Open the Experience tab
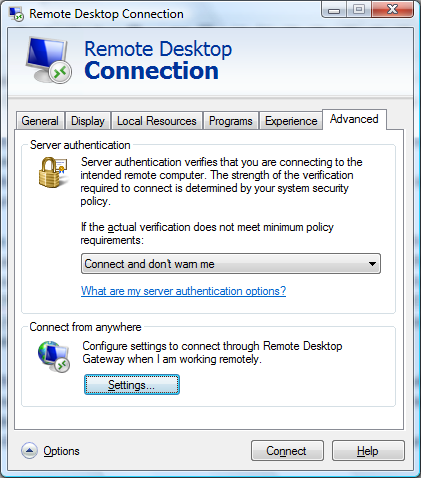This screenshot has width=421, height=478. tap(291, 121)
